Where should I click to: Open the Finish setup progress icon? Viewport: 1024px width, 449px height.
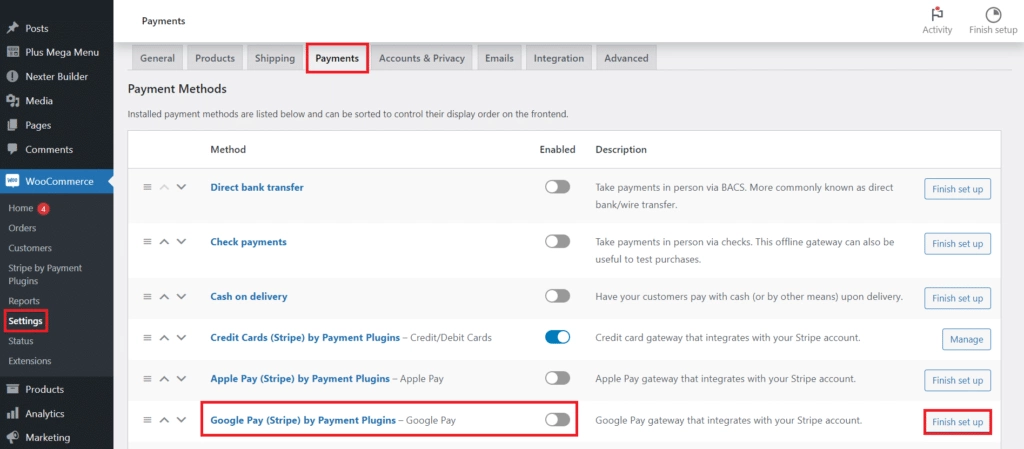pos(993,14)
